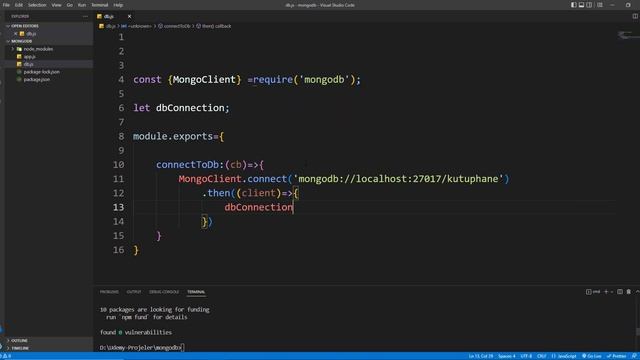This screenshot has width=640, height=360.
Task: Click UTF-8 encoding in status bar
Action: [x=526, y=356]
